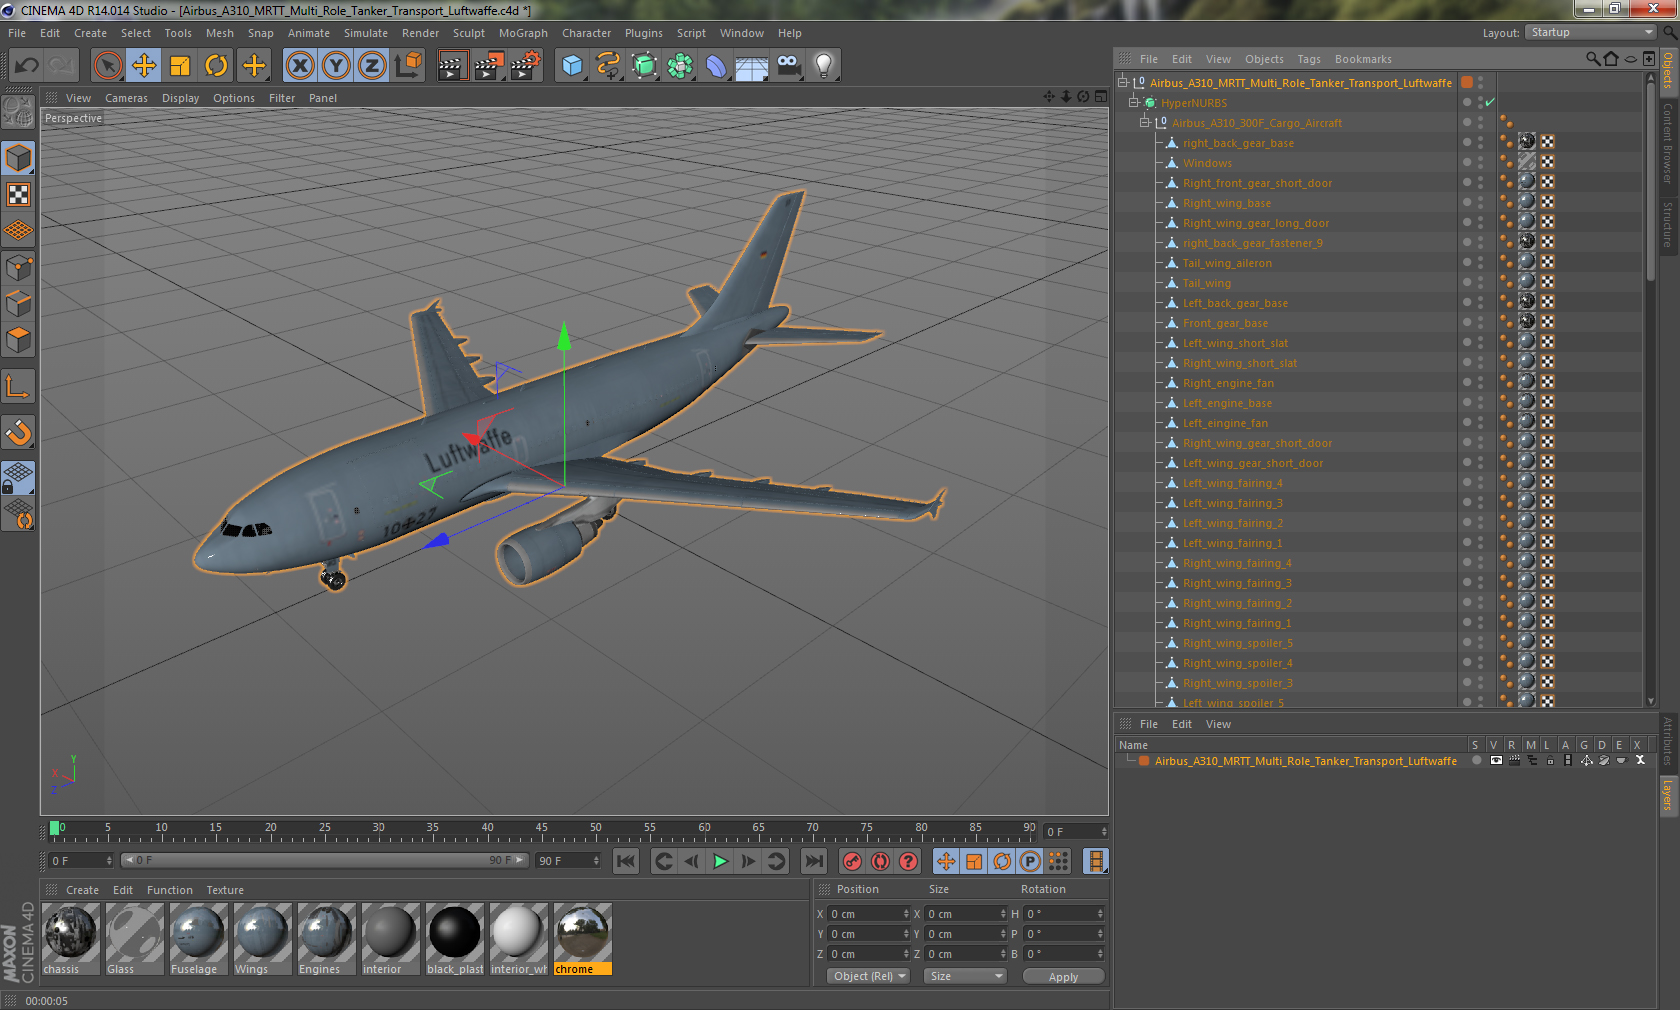Open material manager Texture menu
Image resolution: width=1680 pixels, height=1010 pixels.
[x=225, y=890]
